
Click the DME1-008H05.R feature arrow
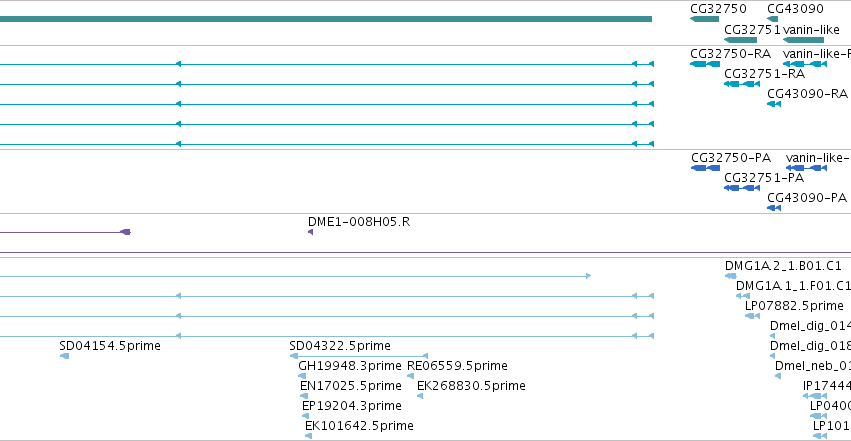310,232
